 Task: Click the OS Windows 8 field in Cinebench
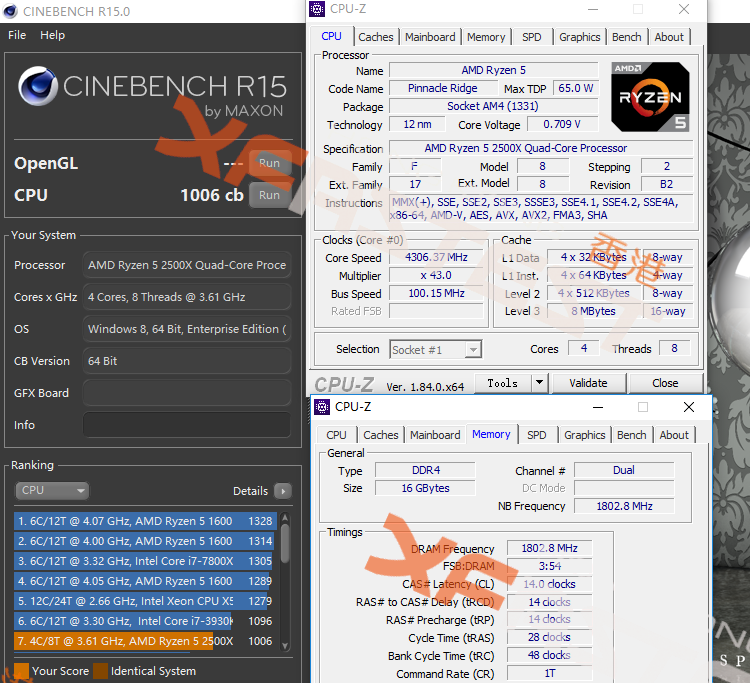pyautogui.click(x=187, y=329)
